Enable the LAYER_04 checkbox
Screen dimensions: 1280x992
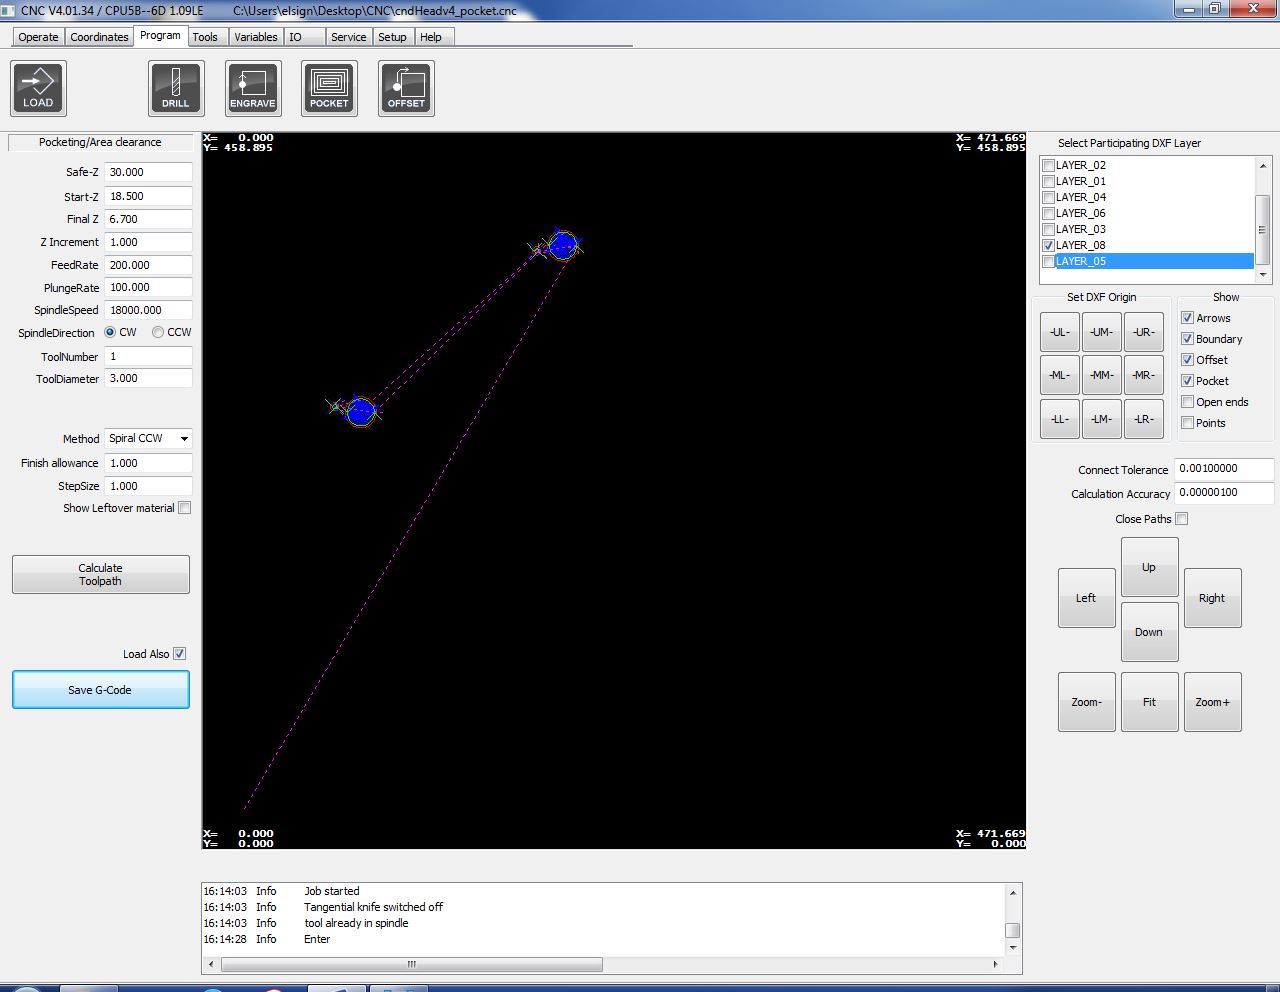point(1048,197)
